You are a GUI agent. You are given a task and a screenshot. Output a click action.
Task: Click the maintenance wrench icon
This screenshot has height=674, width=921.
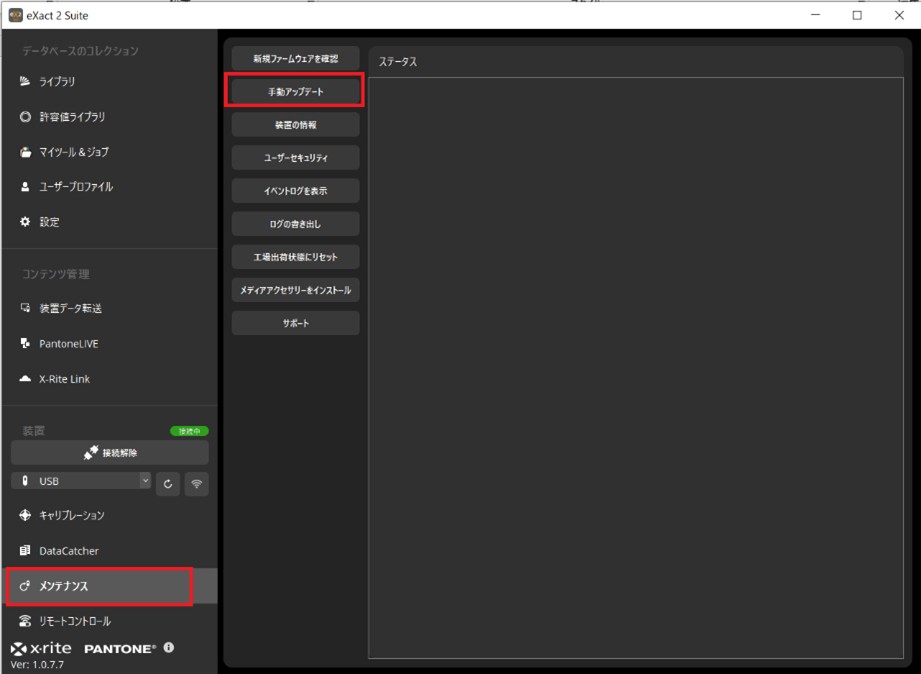click(25, 586)
